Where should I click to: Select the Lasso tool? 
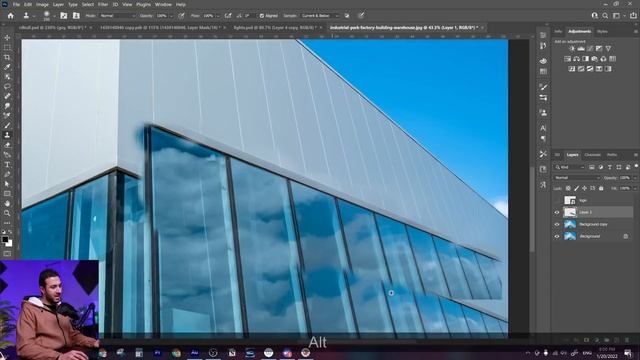(7, 87)
